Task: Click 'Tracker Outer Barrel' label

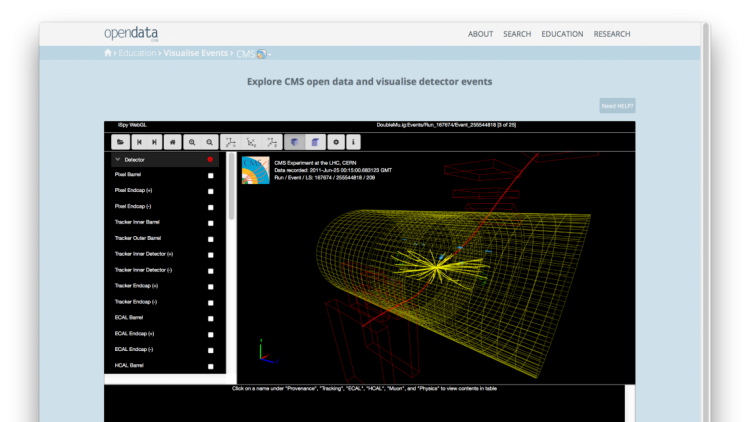Action: [138, 238]
